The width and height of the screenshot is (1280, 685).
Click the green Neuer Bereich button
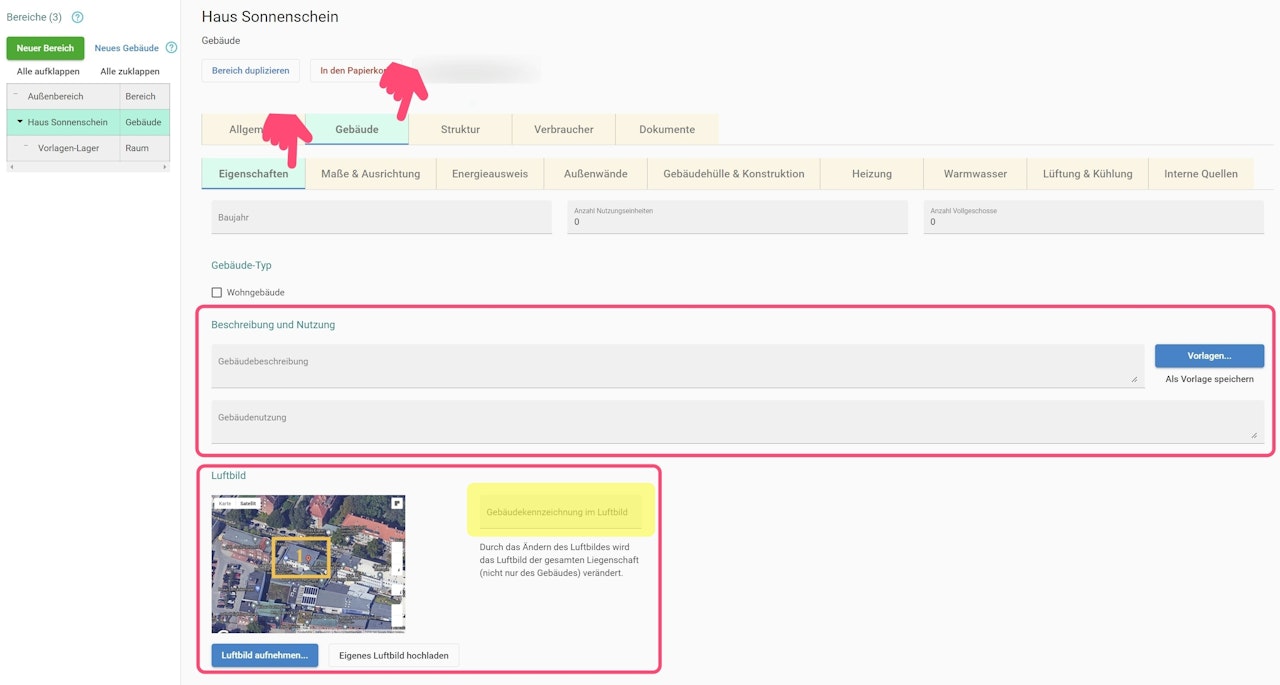point(45,48)
